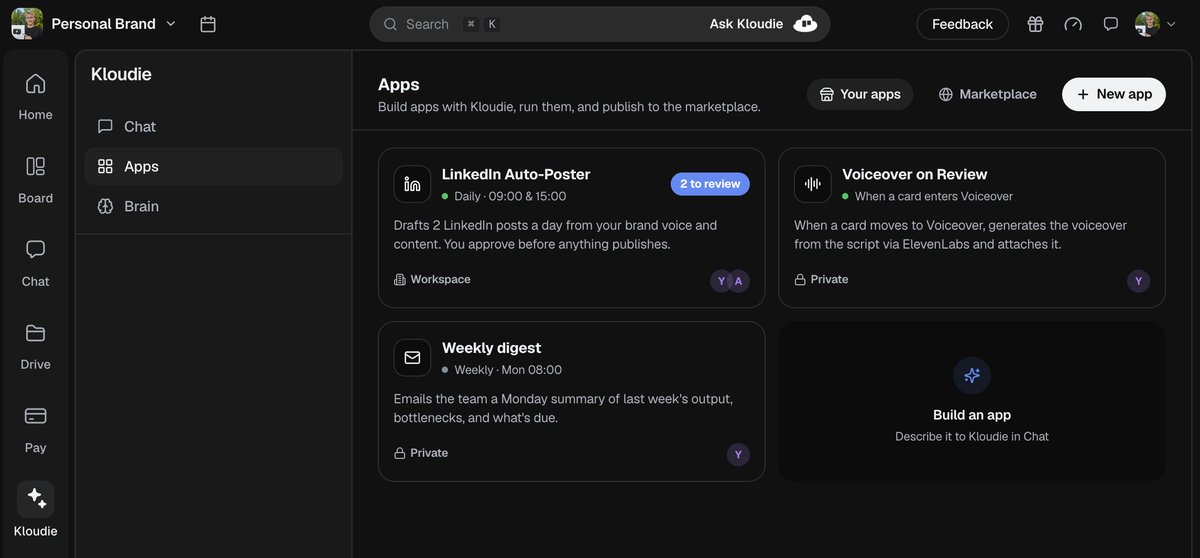This screenshot has width=1200, height=558.
Task: Open the Weekly digest title
Action: pos(491,348)
